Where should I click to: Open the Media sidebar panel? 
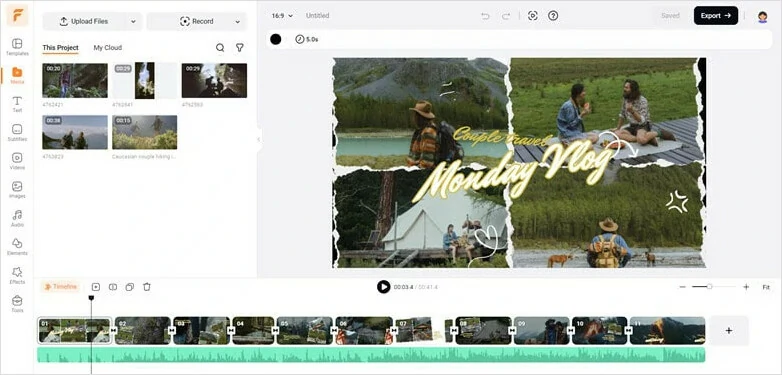click(x=17, y=75)
